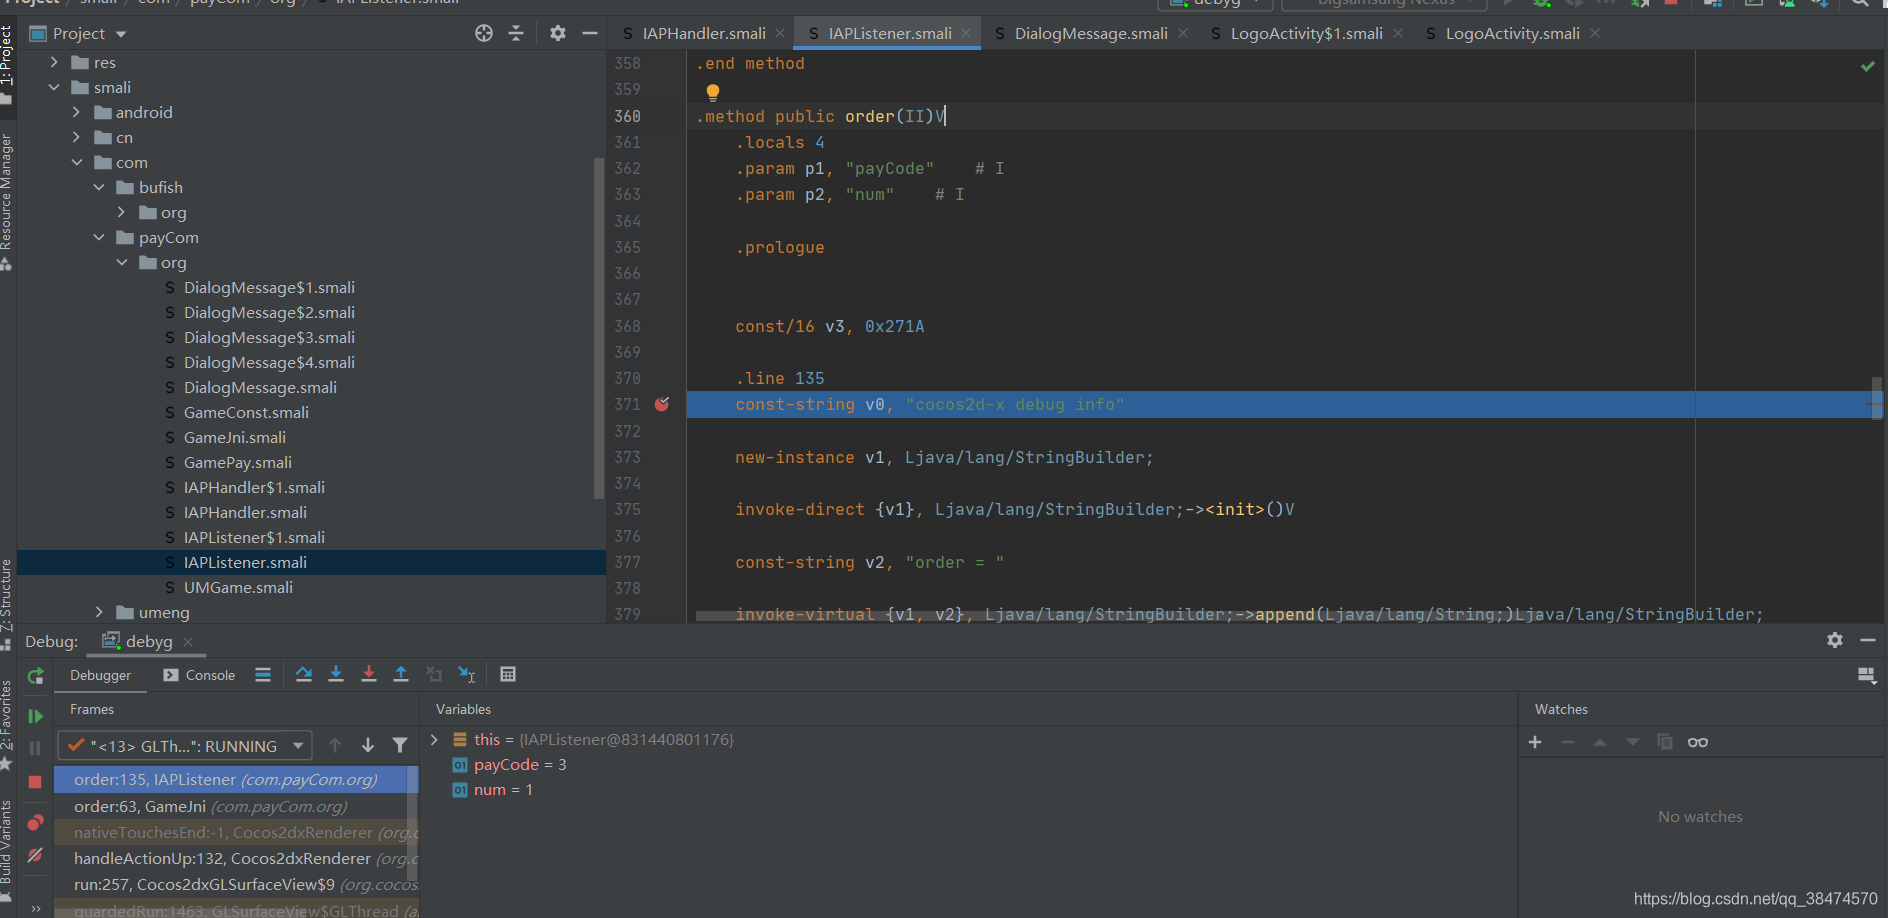Image resolution: width=1888 pixels, height=918 pixels.
Task: Click the Pause program icon
Action: point(35,748)
